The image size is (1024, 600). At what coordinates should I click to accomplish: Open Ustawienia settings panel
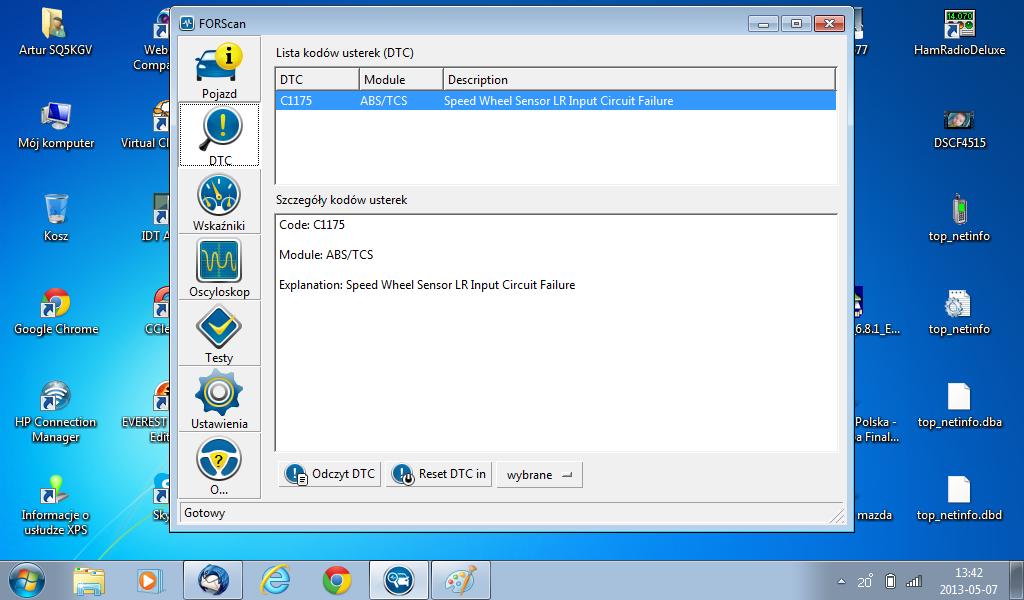tap(219, 399)
